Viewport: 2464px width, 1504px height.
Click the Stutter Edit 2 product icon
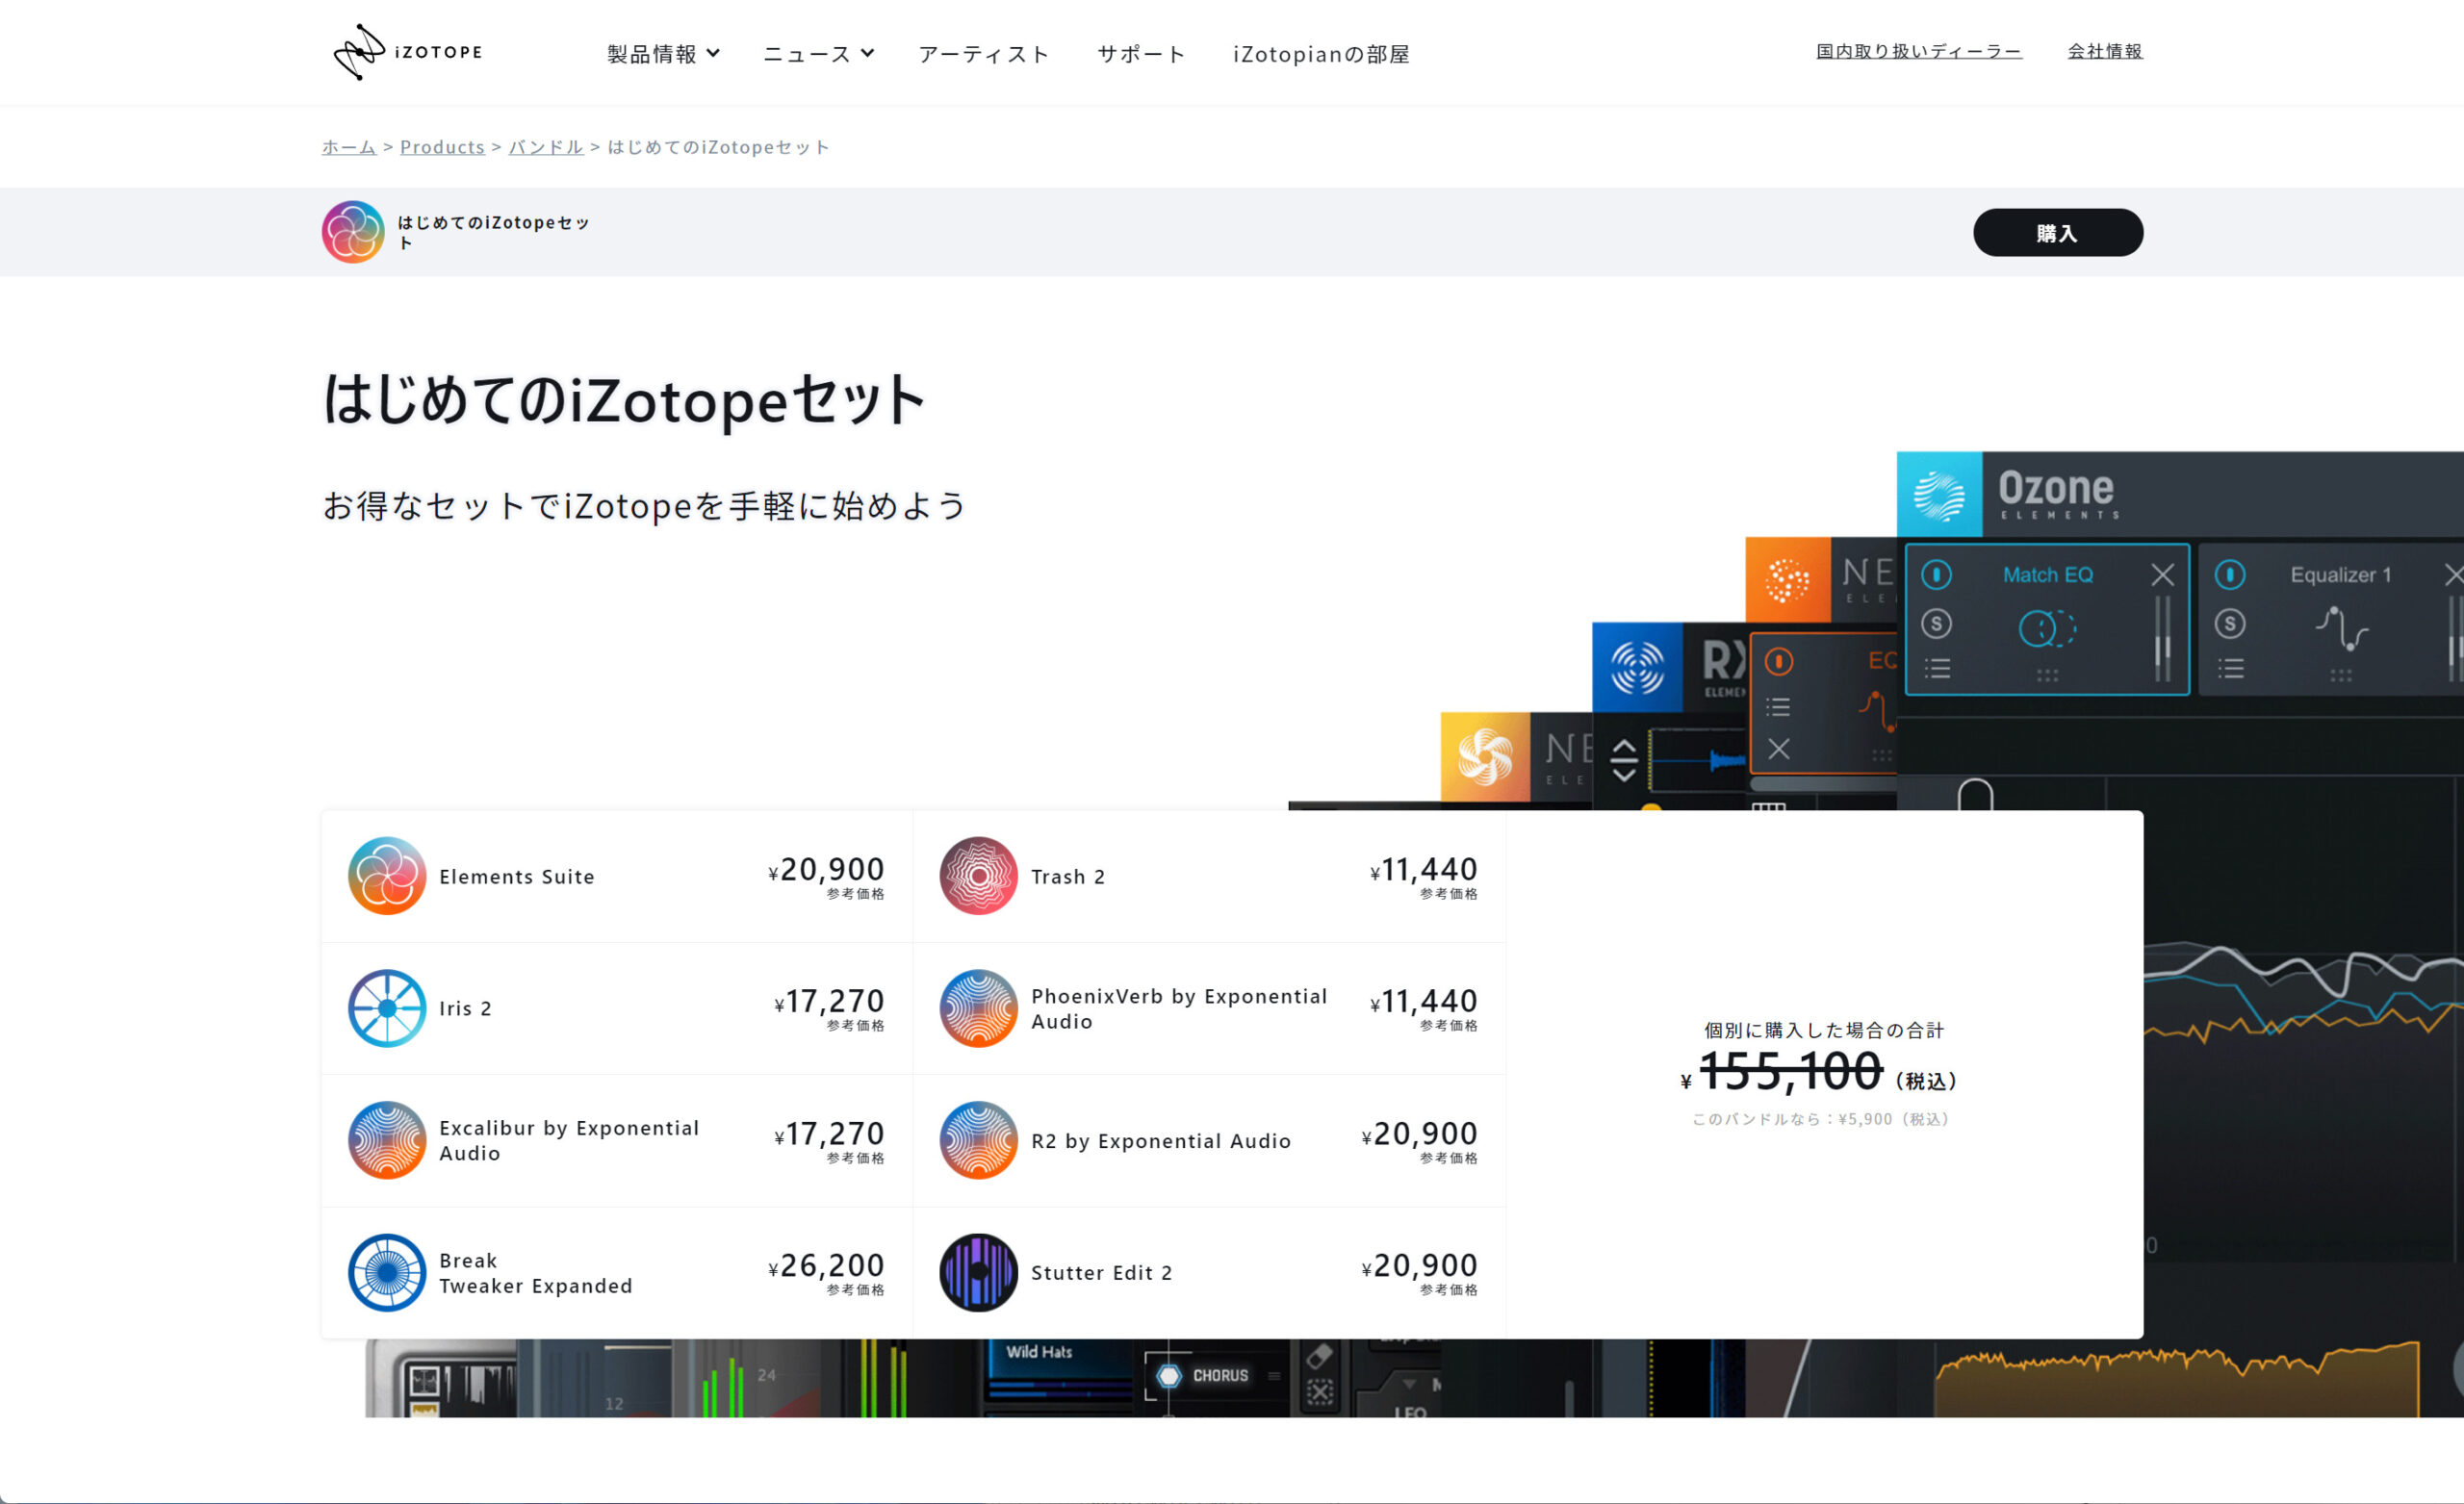pyautogui.click(x=979, y=1272)
